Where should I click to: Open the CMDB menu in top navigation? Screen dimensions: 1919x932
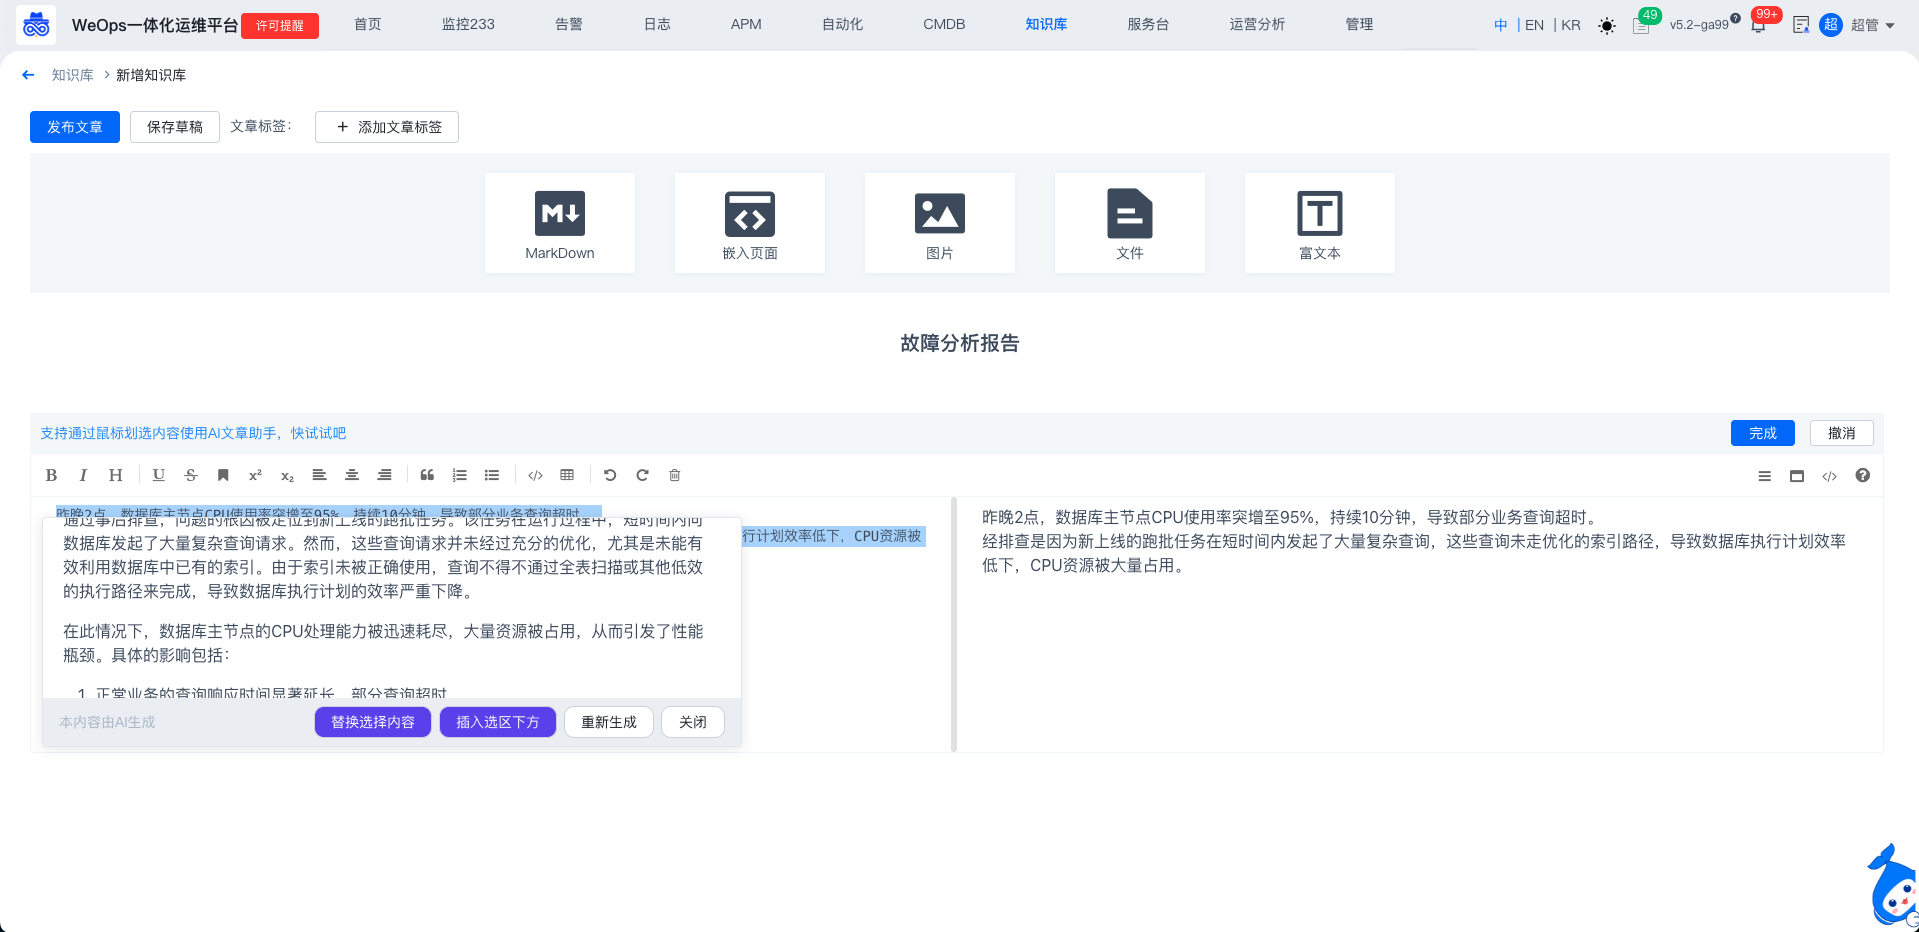pyautogui.click(x=943, y=24)
